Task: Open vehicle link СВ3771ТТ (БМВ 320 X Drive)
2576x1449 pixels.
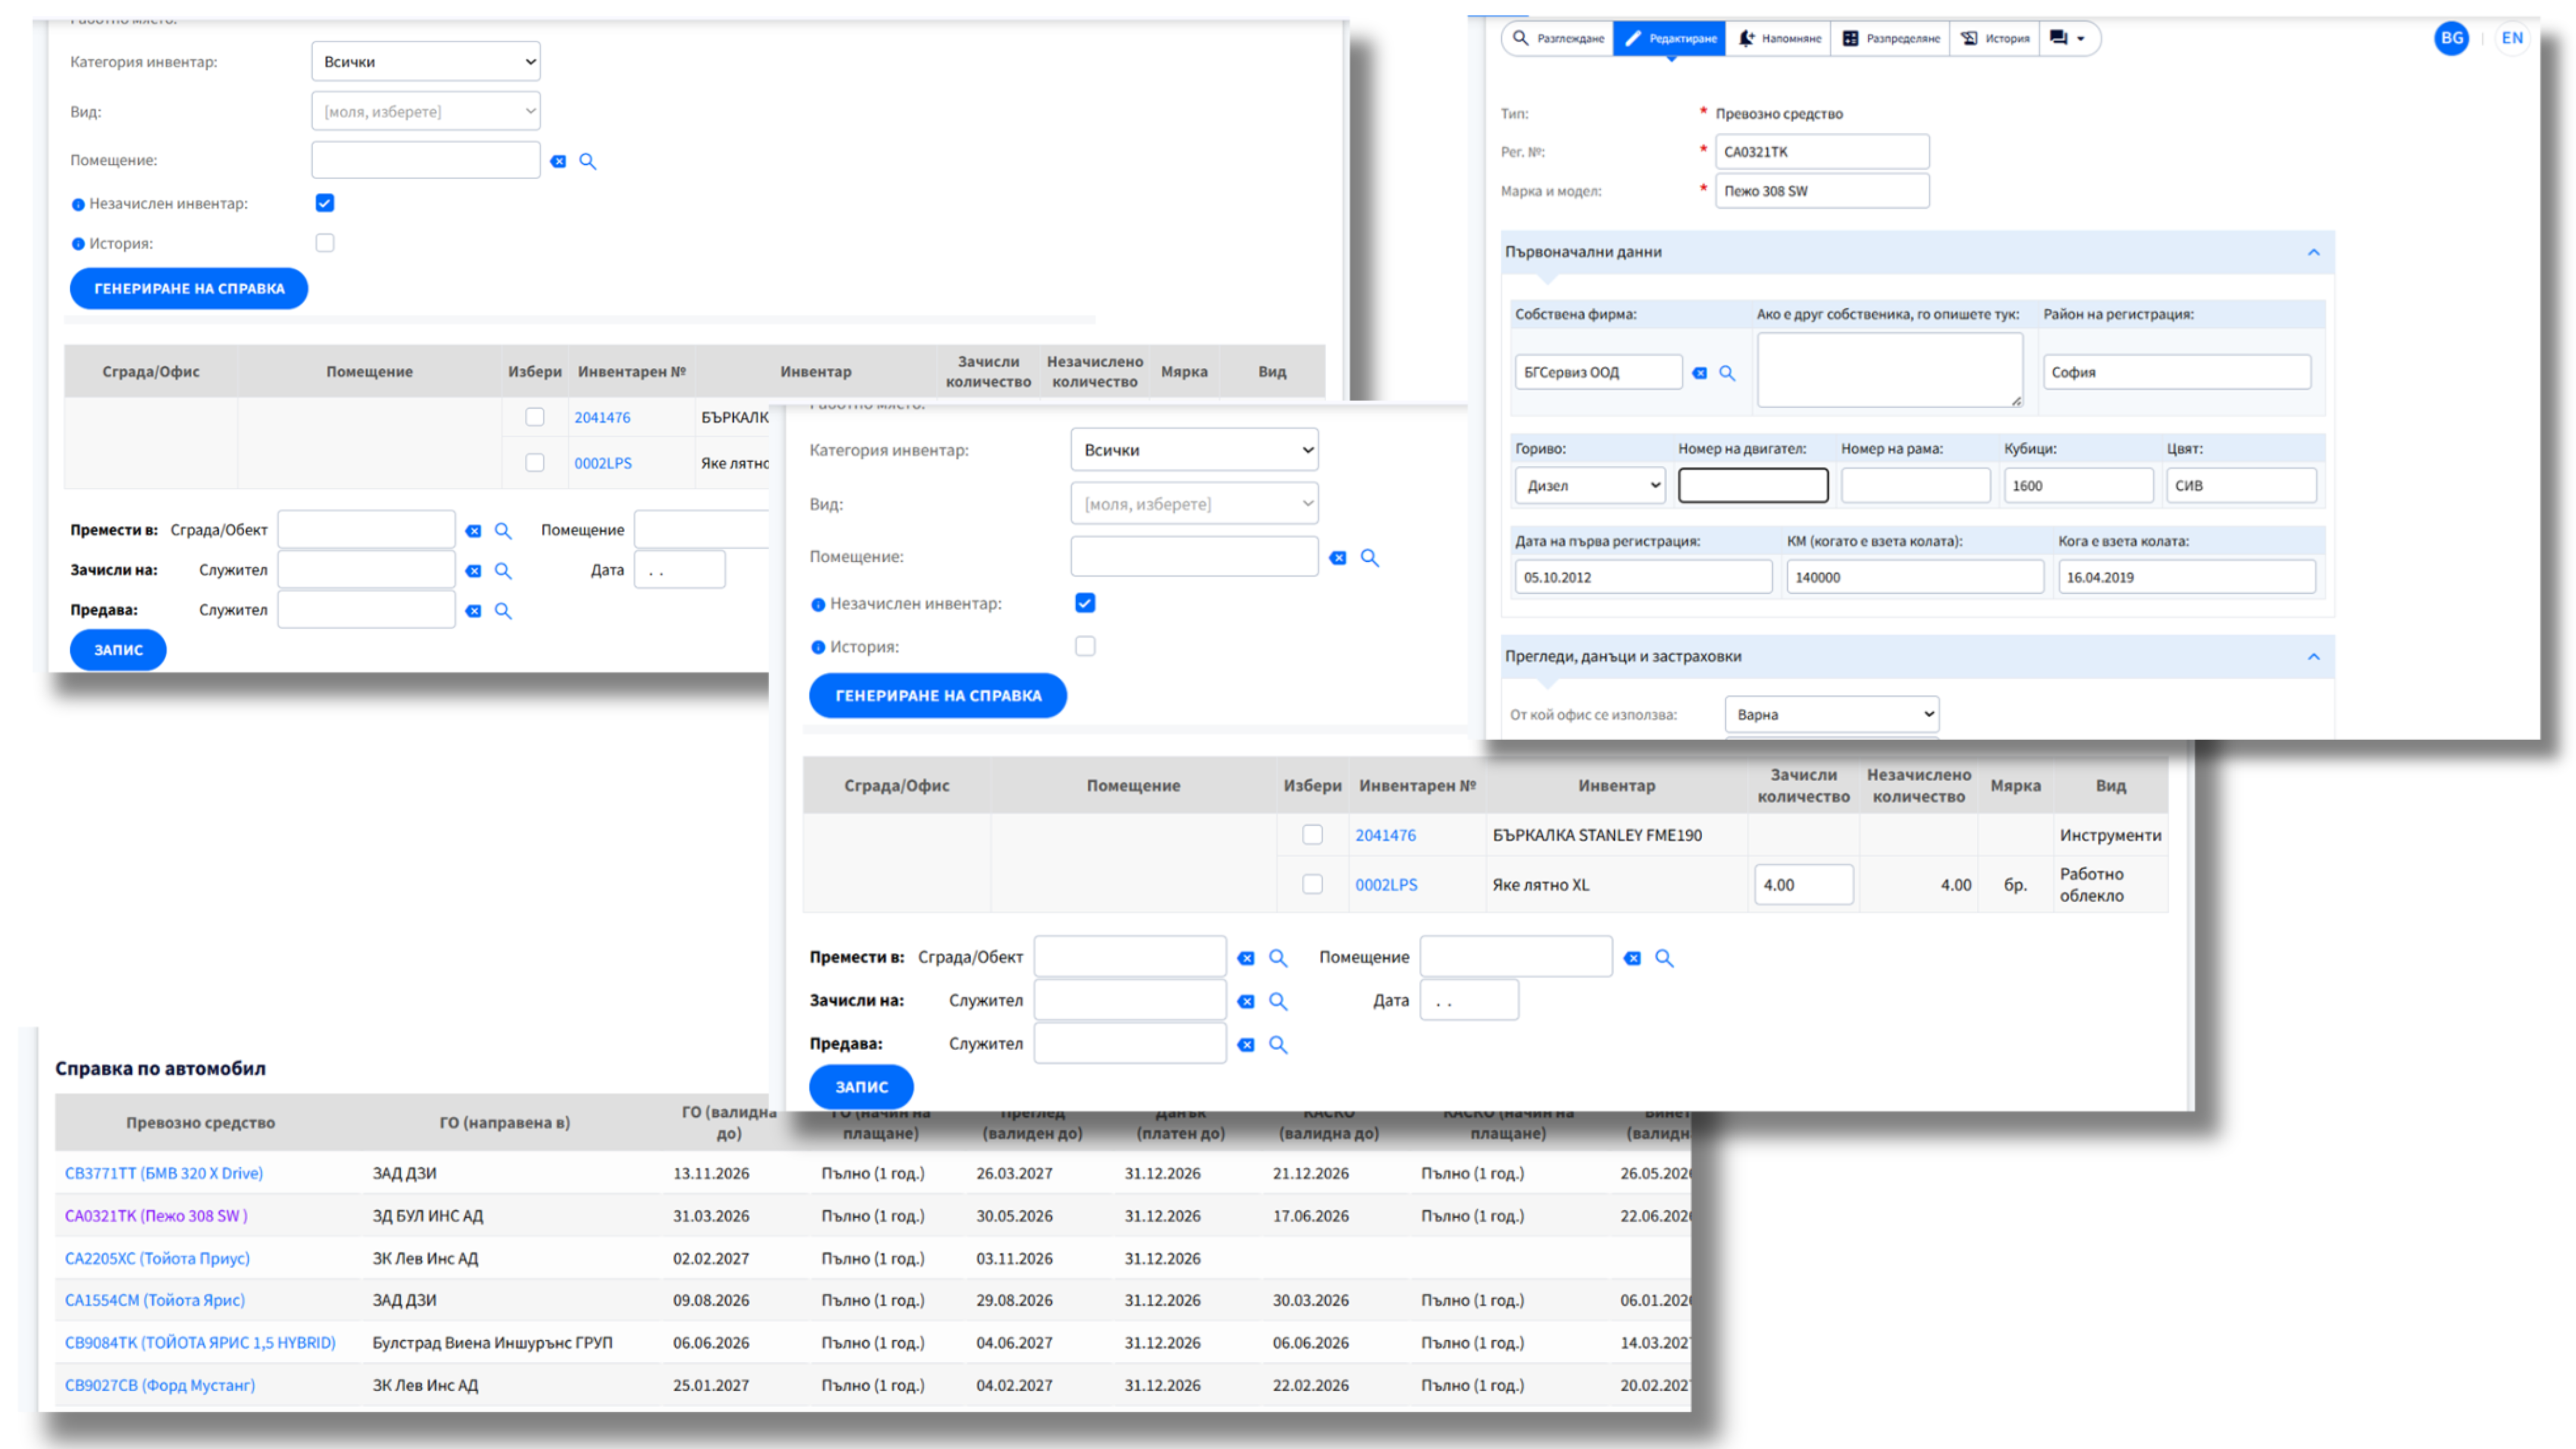Action: (x=164, y=1174)
